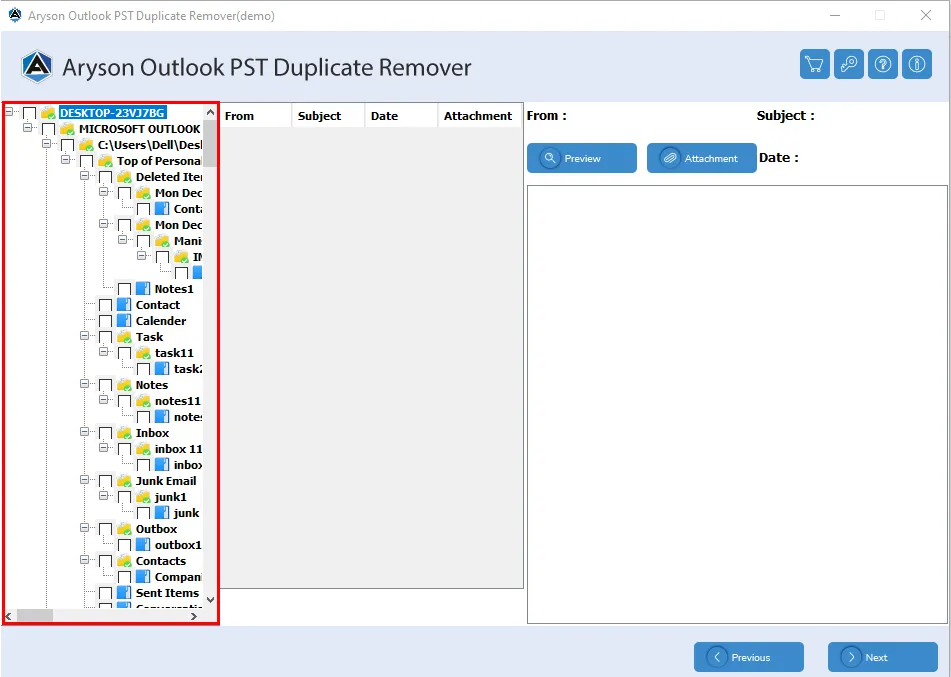951x677 pixels.
Task: Click the Contact blue item icon
Action: [x=124, y=305]
